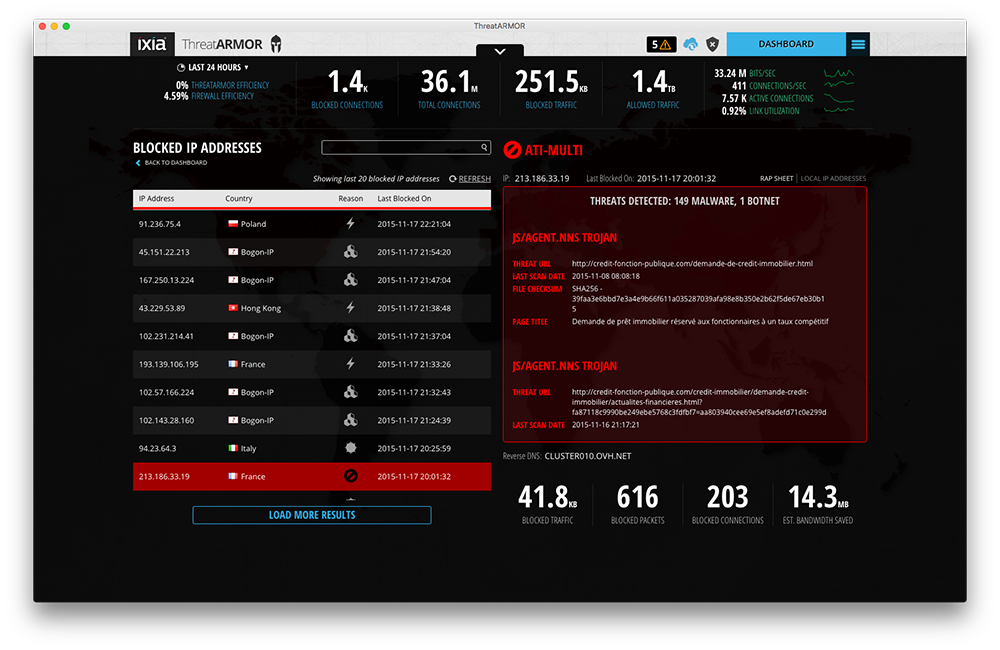Viewport: 1000px width, 650px height.
Task: Click the refresh circular arrow icon
Action: [453, 179]
